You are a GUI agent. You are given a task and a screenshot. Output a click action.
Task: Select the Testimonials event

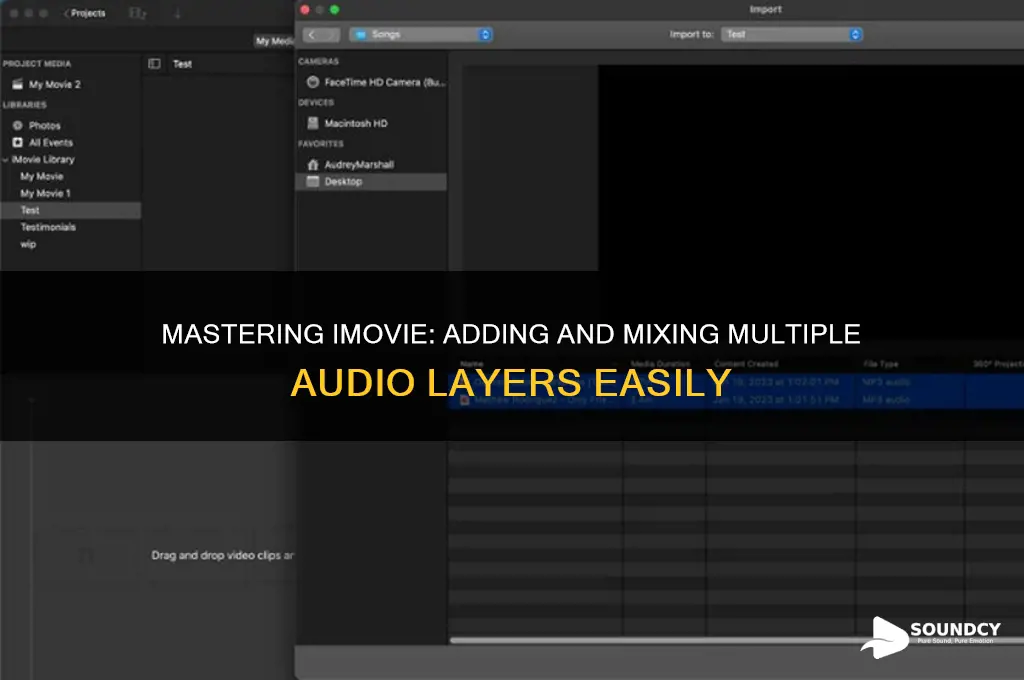48,227
